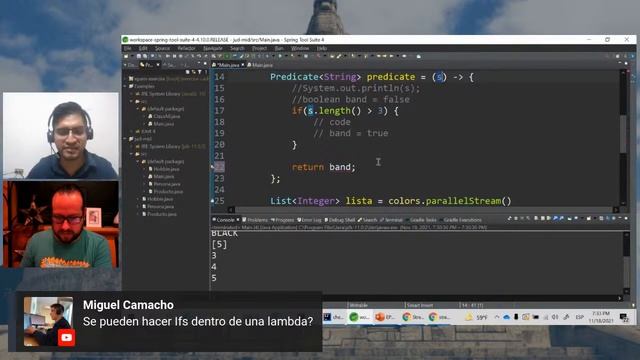Screen dimensions: 640x360
Task: Click the Save toolbar icon
Action: (x=139, y=56)
